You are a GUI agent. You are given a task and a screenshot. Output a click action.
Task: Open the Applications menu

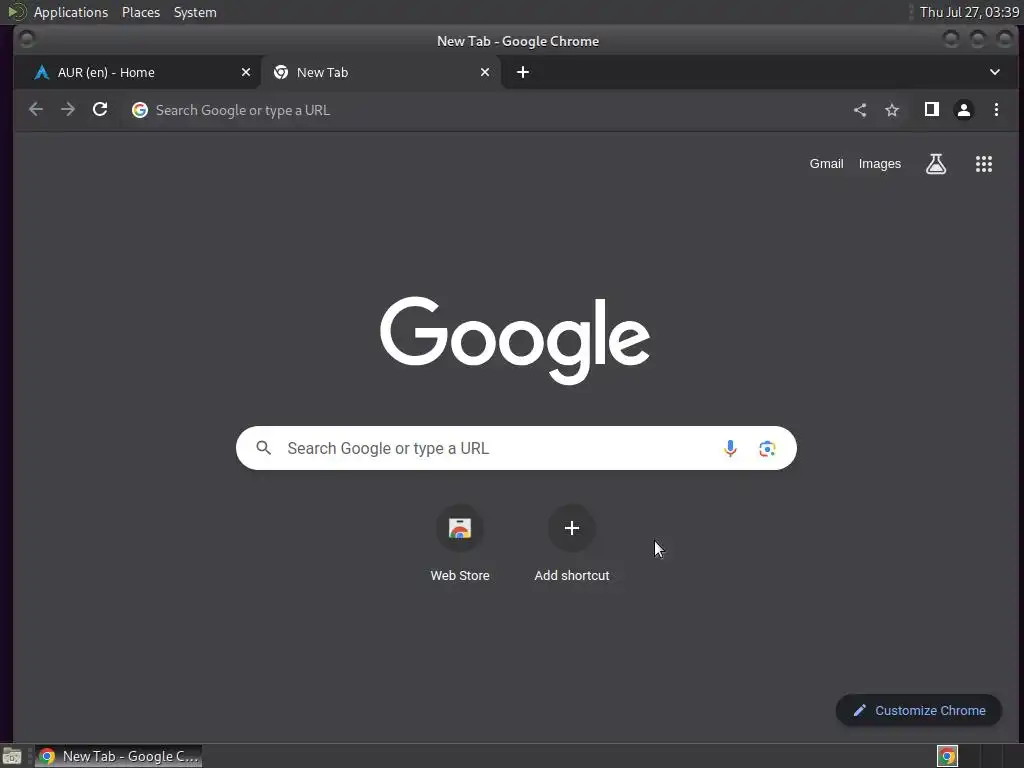71,12
